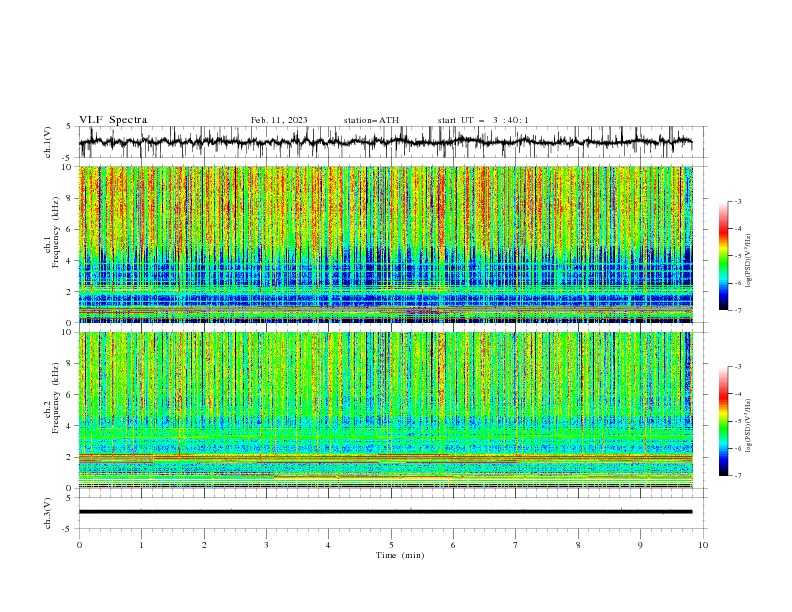Click the ch.1 color bar log(PSD) label
This screenshot has height=612, width=792.
coord(749,261)
